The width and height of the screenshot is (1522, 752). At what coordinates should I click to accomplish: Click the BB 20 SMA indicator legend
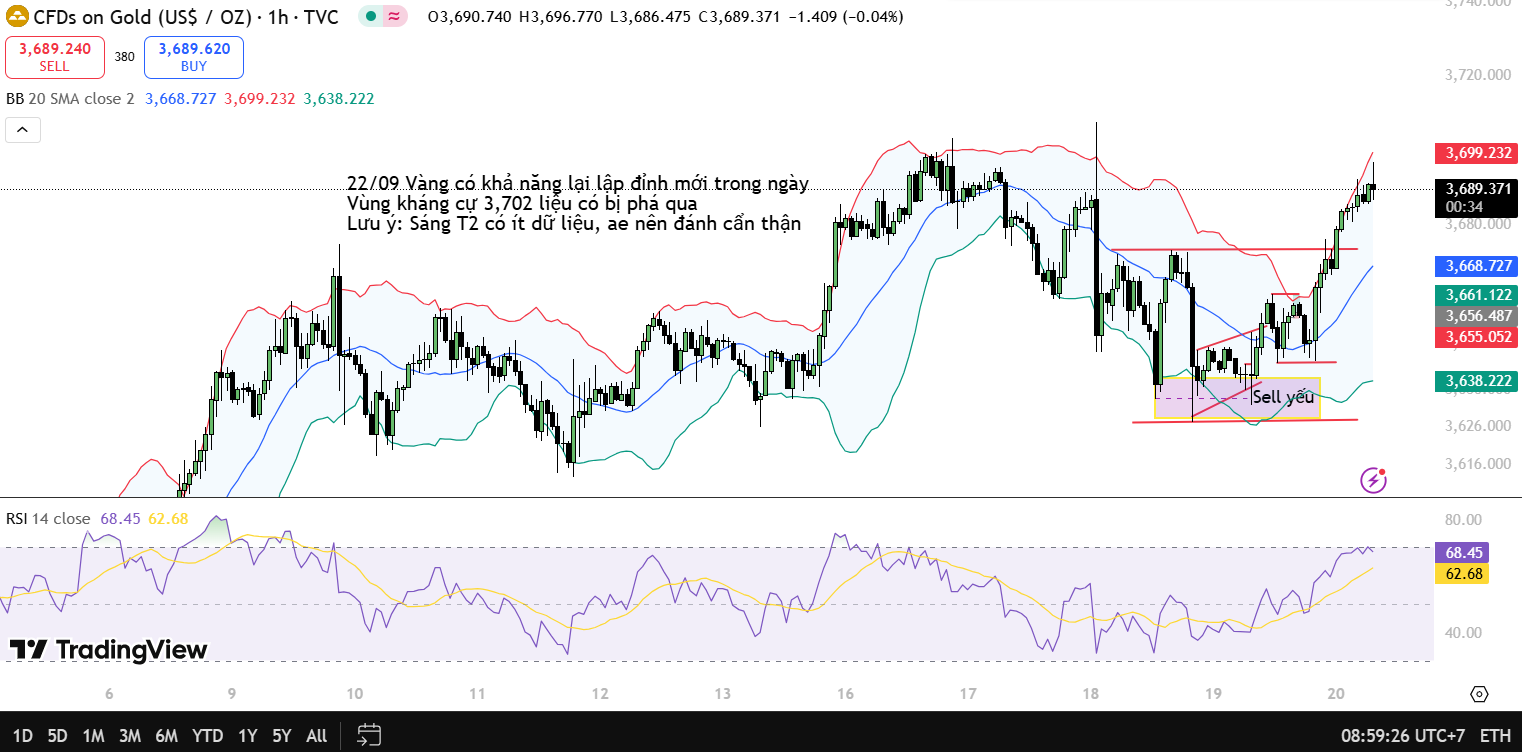[x=70, y=99]
